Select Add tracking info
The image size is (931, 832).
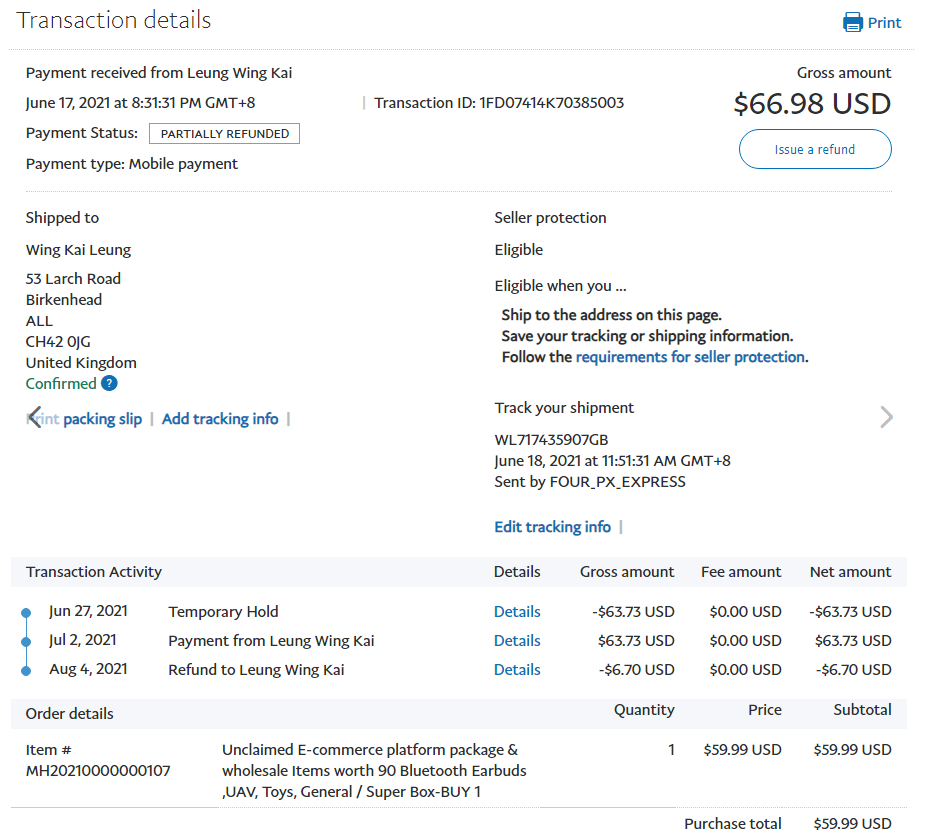(x=220, y=419)
